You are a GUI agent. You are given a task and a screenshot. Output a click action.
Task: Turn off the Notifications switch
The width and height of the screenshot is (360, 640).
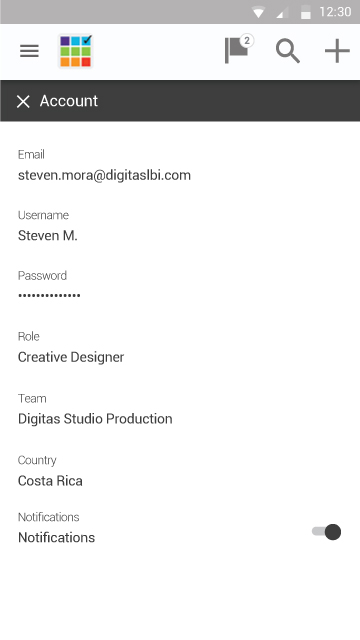[x=327, y=532]
